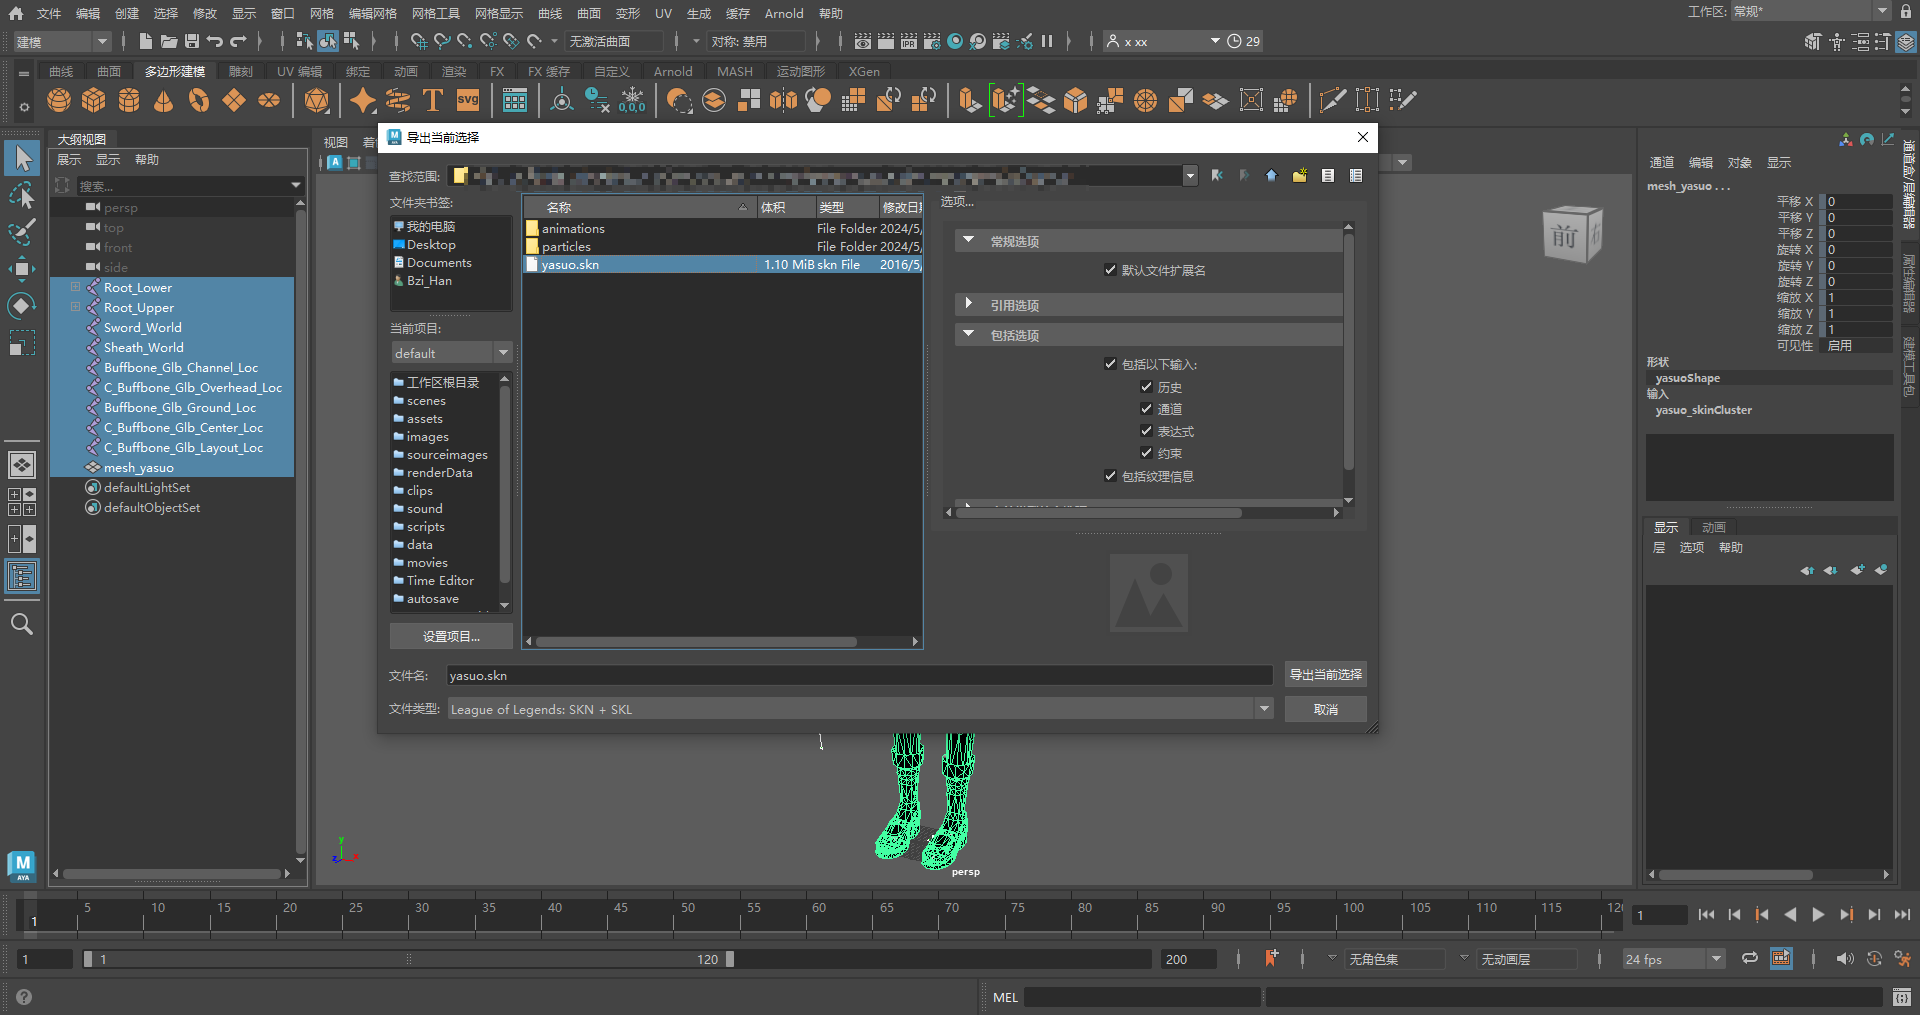Screen dimensions: 1920x1015
Task: Select the Paint Selection tool in toolbox
Action: [22, 232]
